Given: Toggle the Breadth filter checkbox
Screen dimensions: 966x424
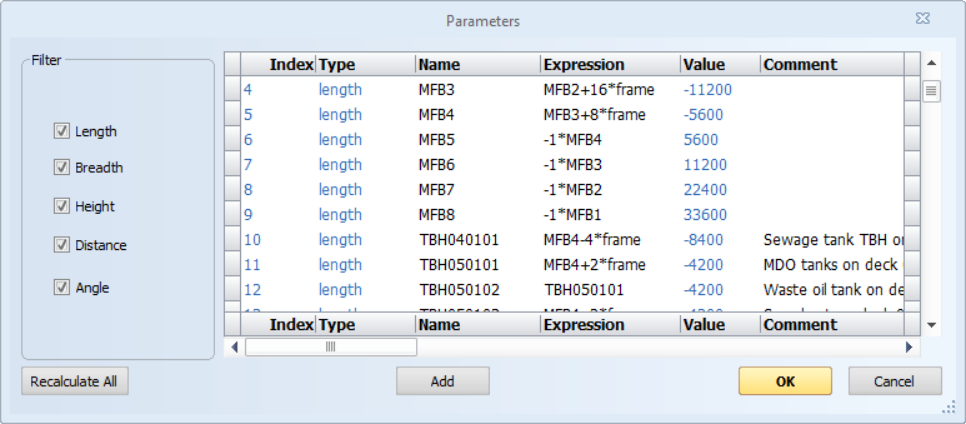Looking at the screenshot, I should [x=62, y=168].
